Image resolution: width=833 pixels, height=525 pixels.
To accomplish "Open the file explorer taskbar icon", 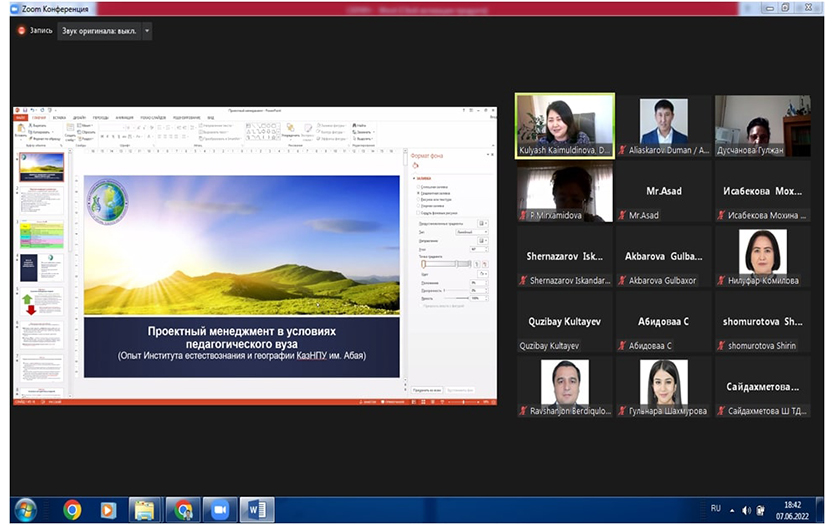I will coord(145,509).
